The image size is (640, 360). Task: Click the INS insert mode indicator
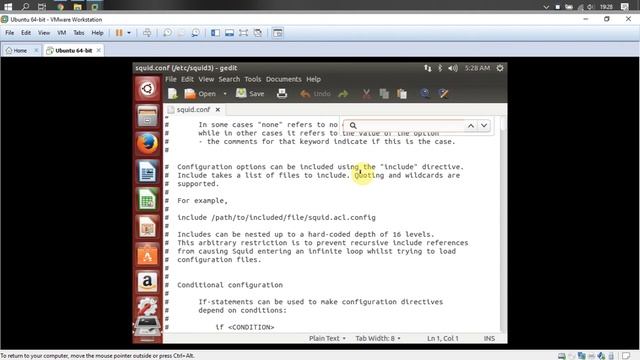click(489, 338)
